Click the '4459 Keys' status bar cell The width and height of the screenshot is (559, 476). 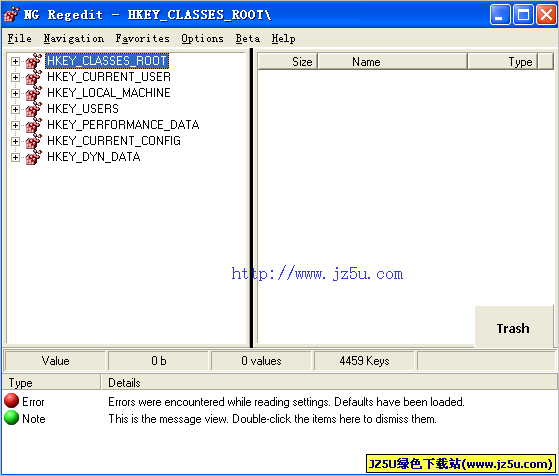(x=364, y=360)
